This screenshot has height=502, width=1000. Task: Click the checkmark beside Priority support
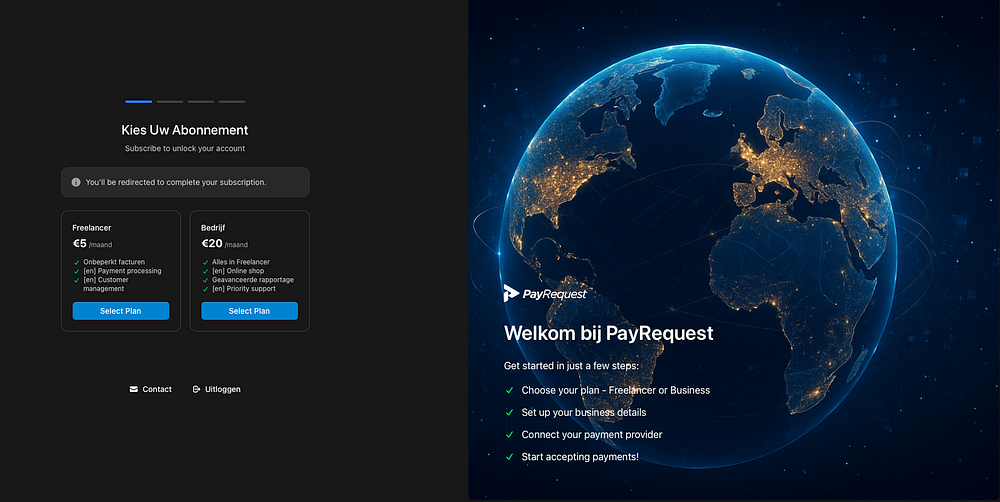(205, 289)
